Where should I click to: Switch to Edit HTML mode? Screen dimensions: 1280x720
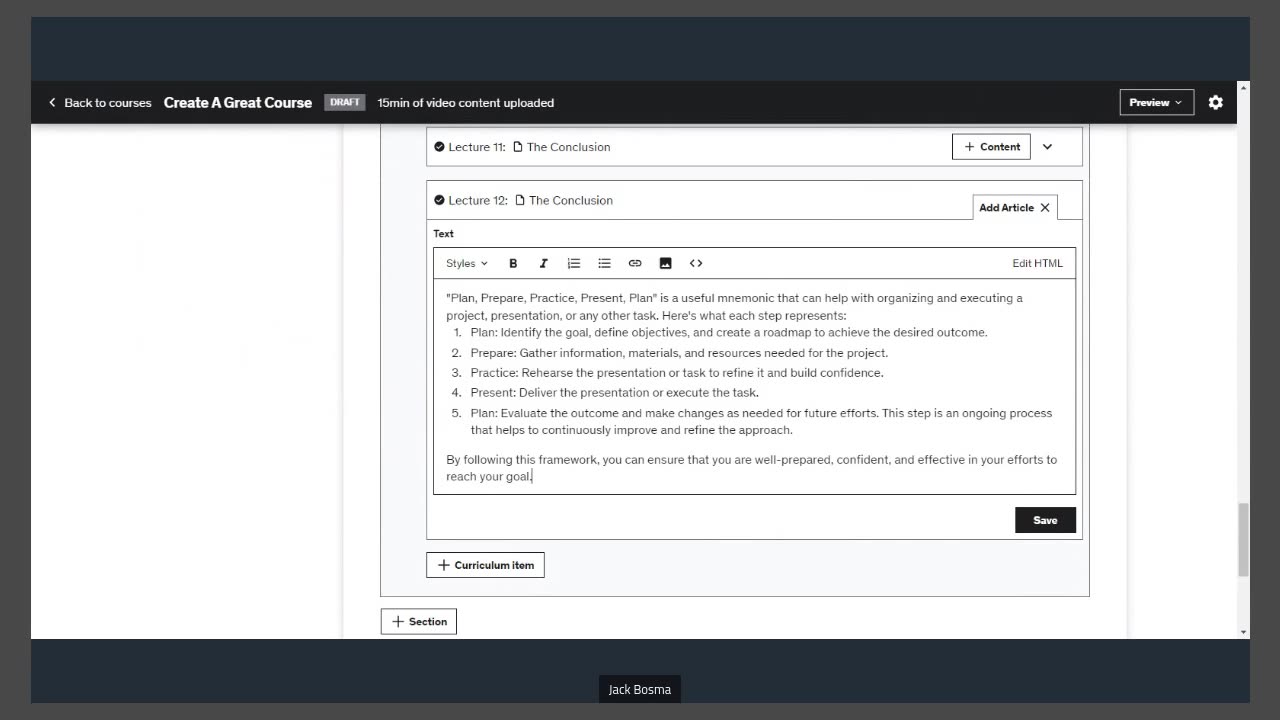point(1037,263)
